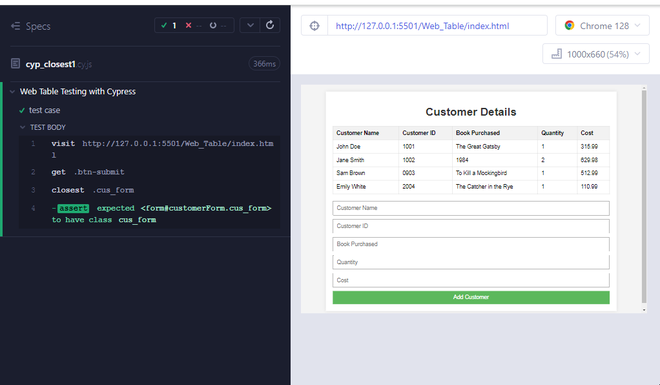
Task: Select the closest .cus_form command row
Action: click(x=149, y=190)
